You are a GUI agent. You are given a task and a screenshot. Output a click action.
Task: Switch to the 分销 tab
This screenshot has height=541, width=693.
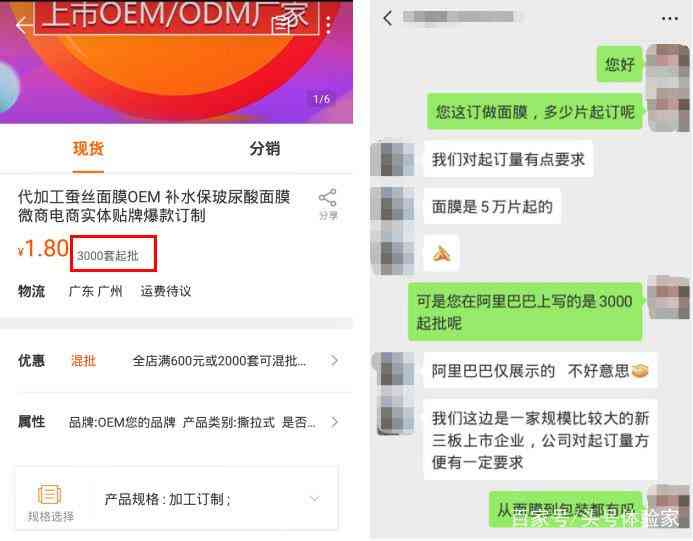point(264,149)
